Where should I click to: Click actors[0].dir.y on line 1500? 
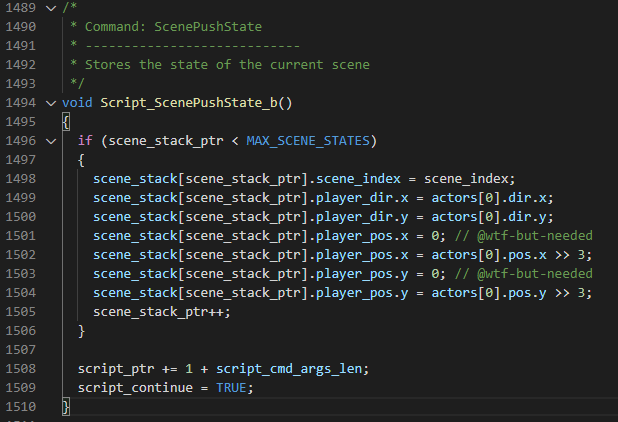pyautogui.click(x=489, y=217)
